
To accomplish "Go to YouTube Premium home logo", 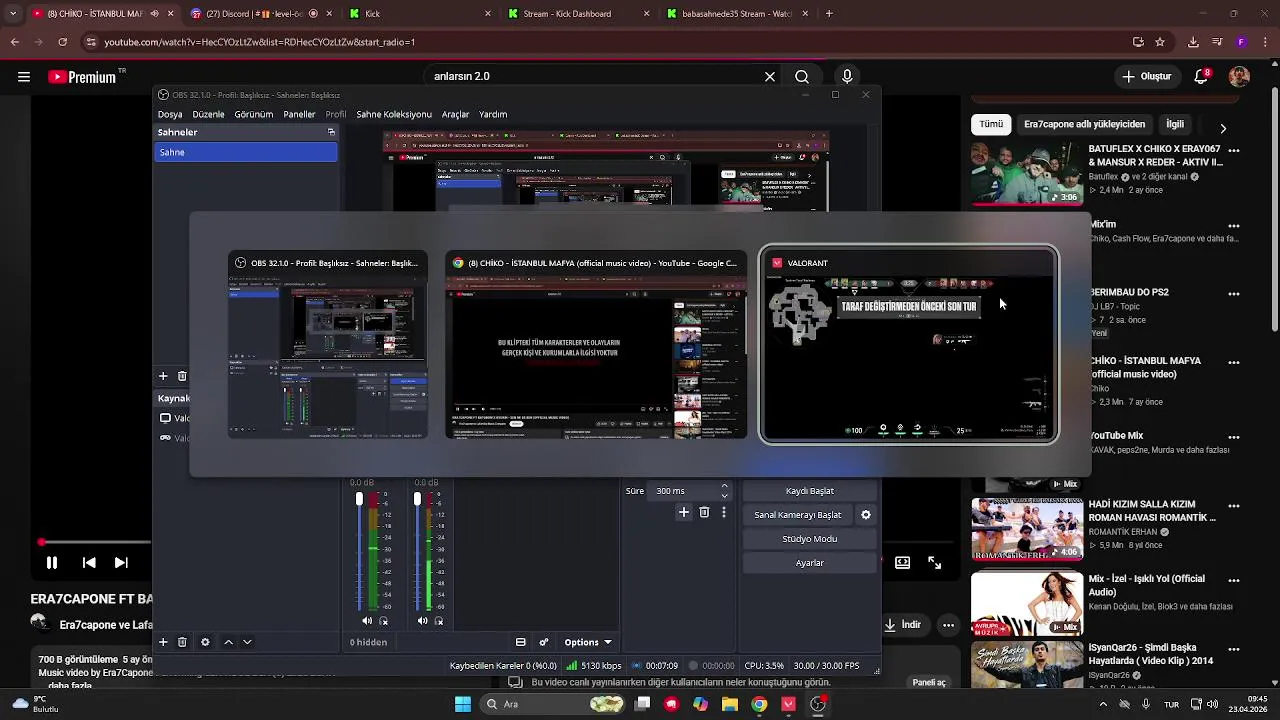I will 82,77.
